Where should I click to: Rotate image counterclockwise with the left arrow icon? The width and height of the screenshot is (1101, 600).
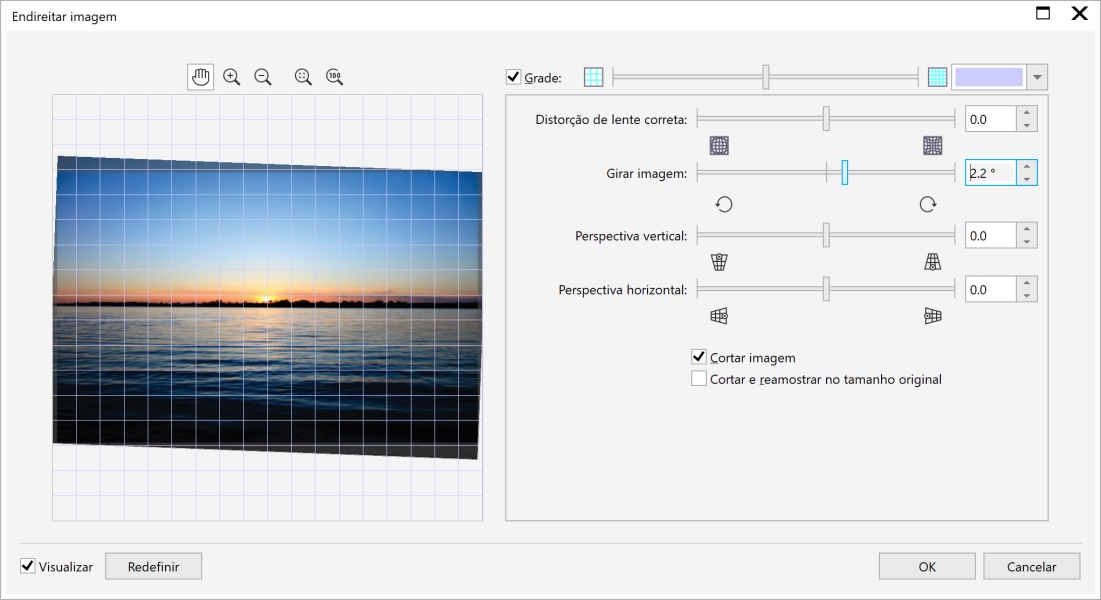pyautogui.click(x=724, y=204)
